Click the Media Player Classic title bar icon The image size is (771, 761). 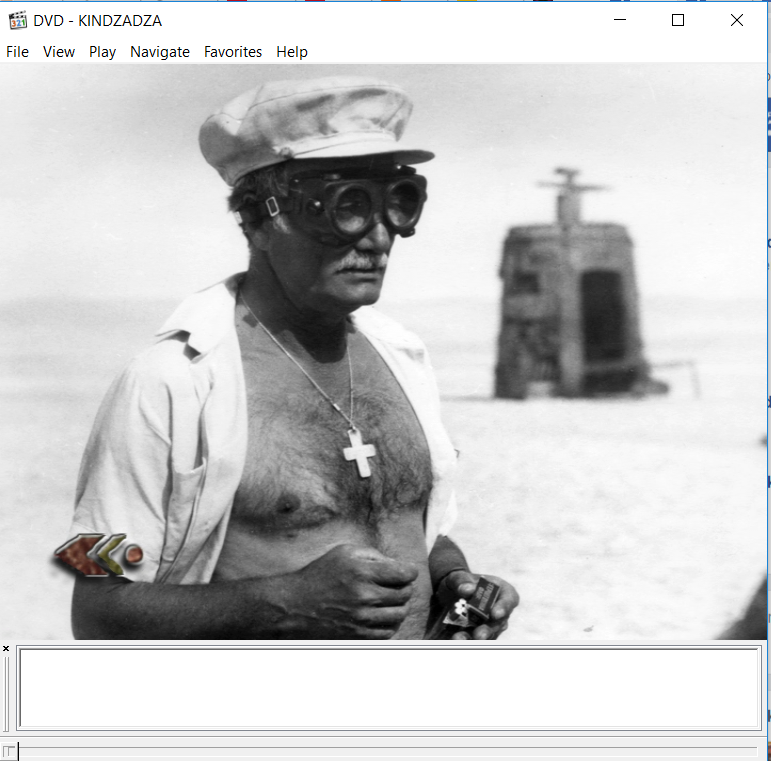18,20
